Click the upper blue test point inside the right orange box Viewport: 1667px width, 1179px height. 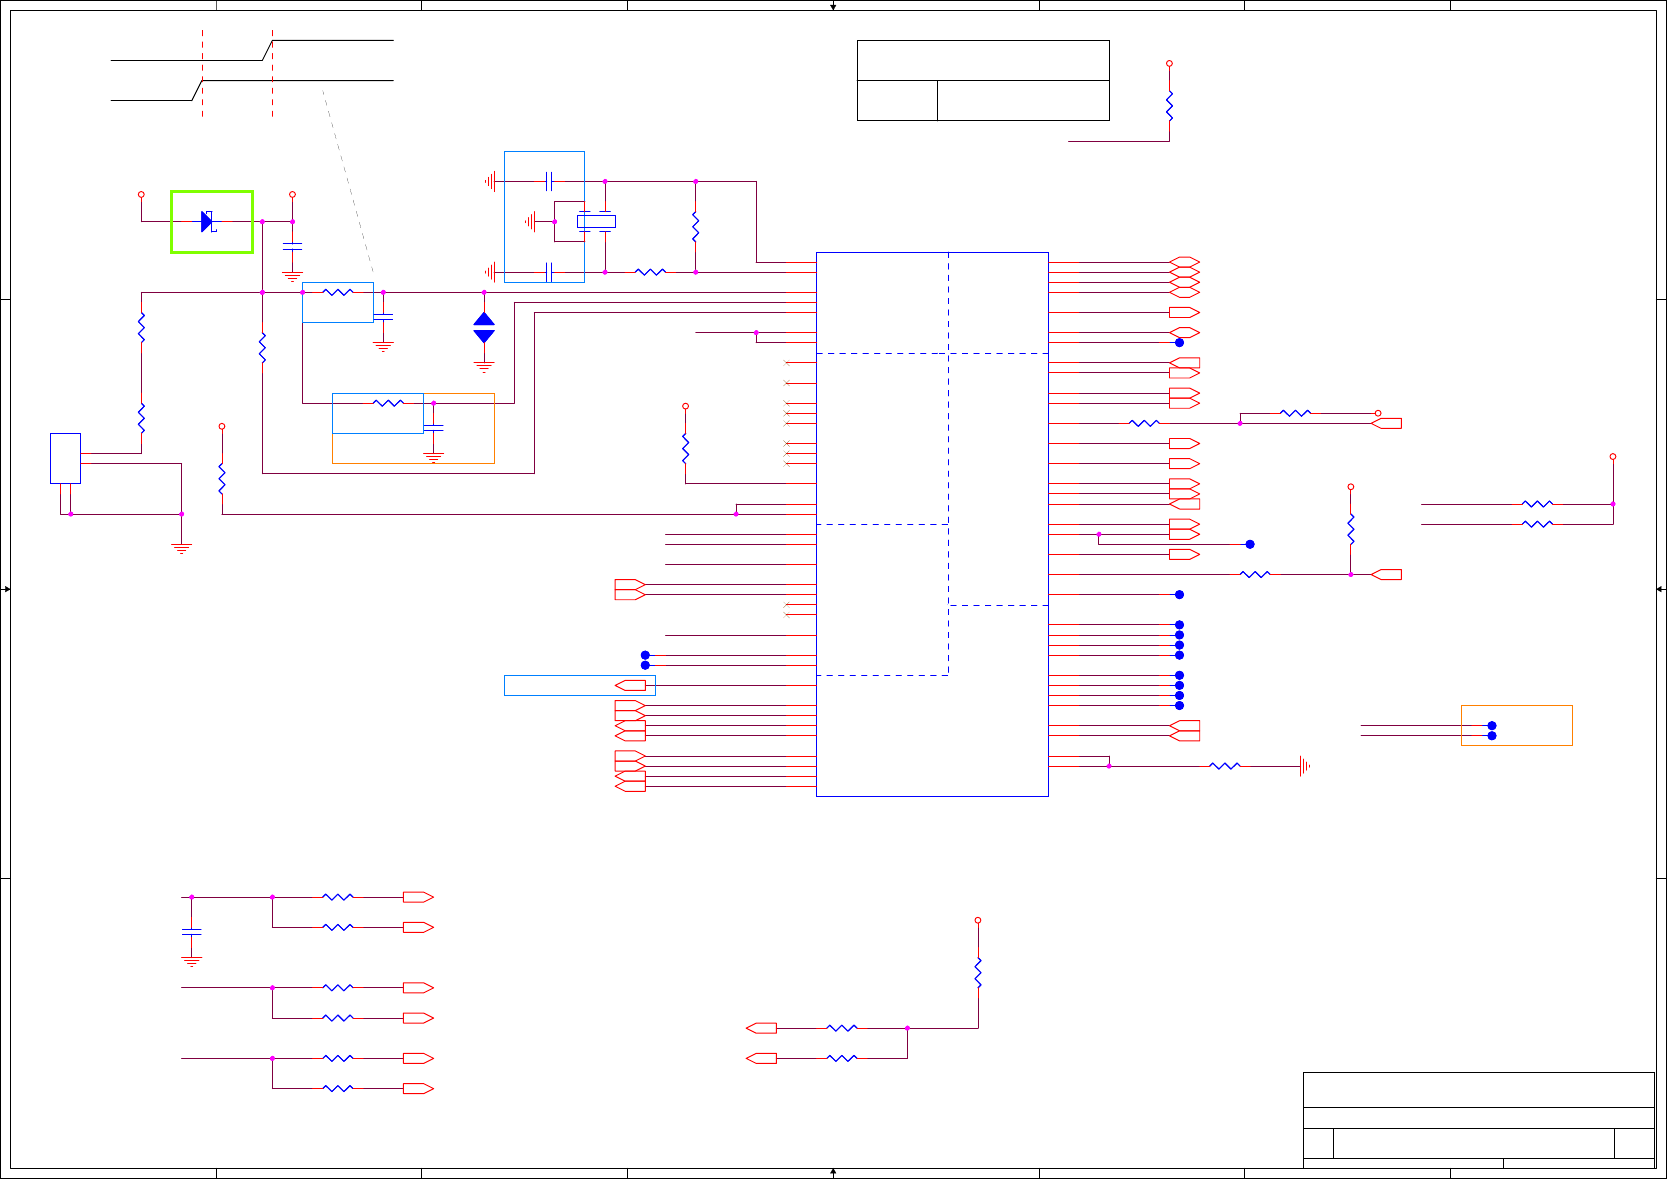(x=1492, y=726)
